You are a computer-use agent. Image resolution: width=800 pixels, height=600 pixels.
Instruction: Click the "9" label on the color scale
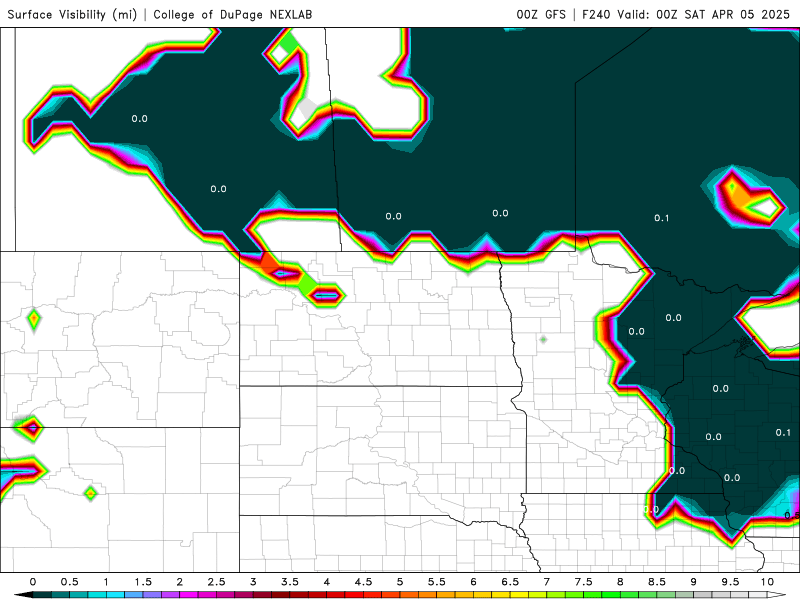tap(693, 582)
